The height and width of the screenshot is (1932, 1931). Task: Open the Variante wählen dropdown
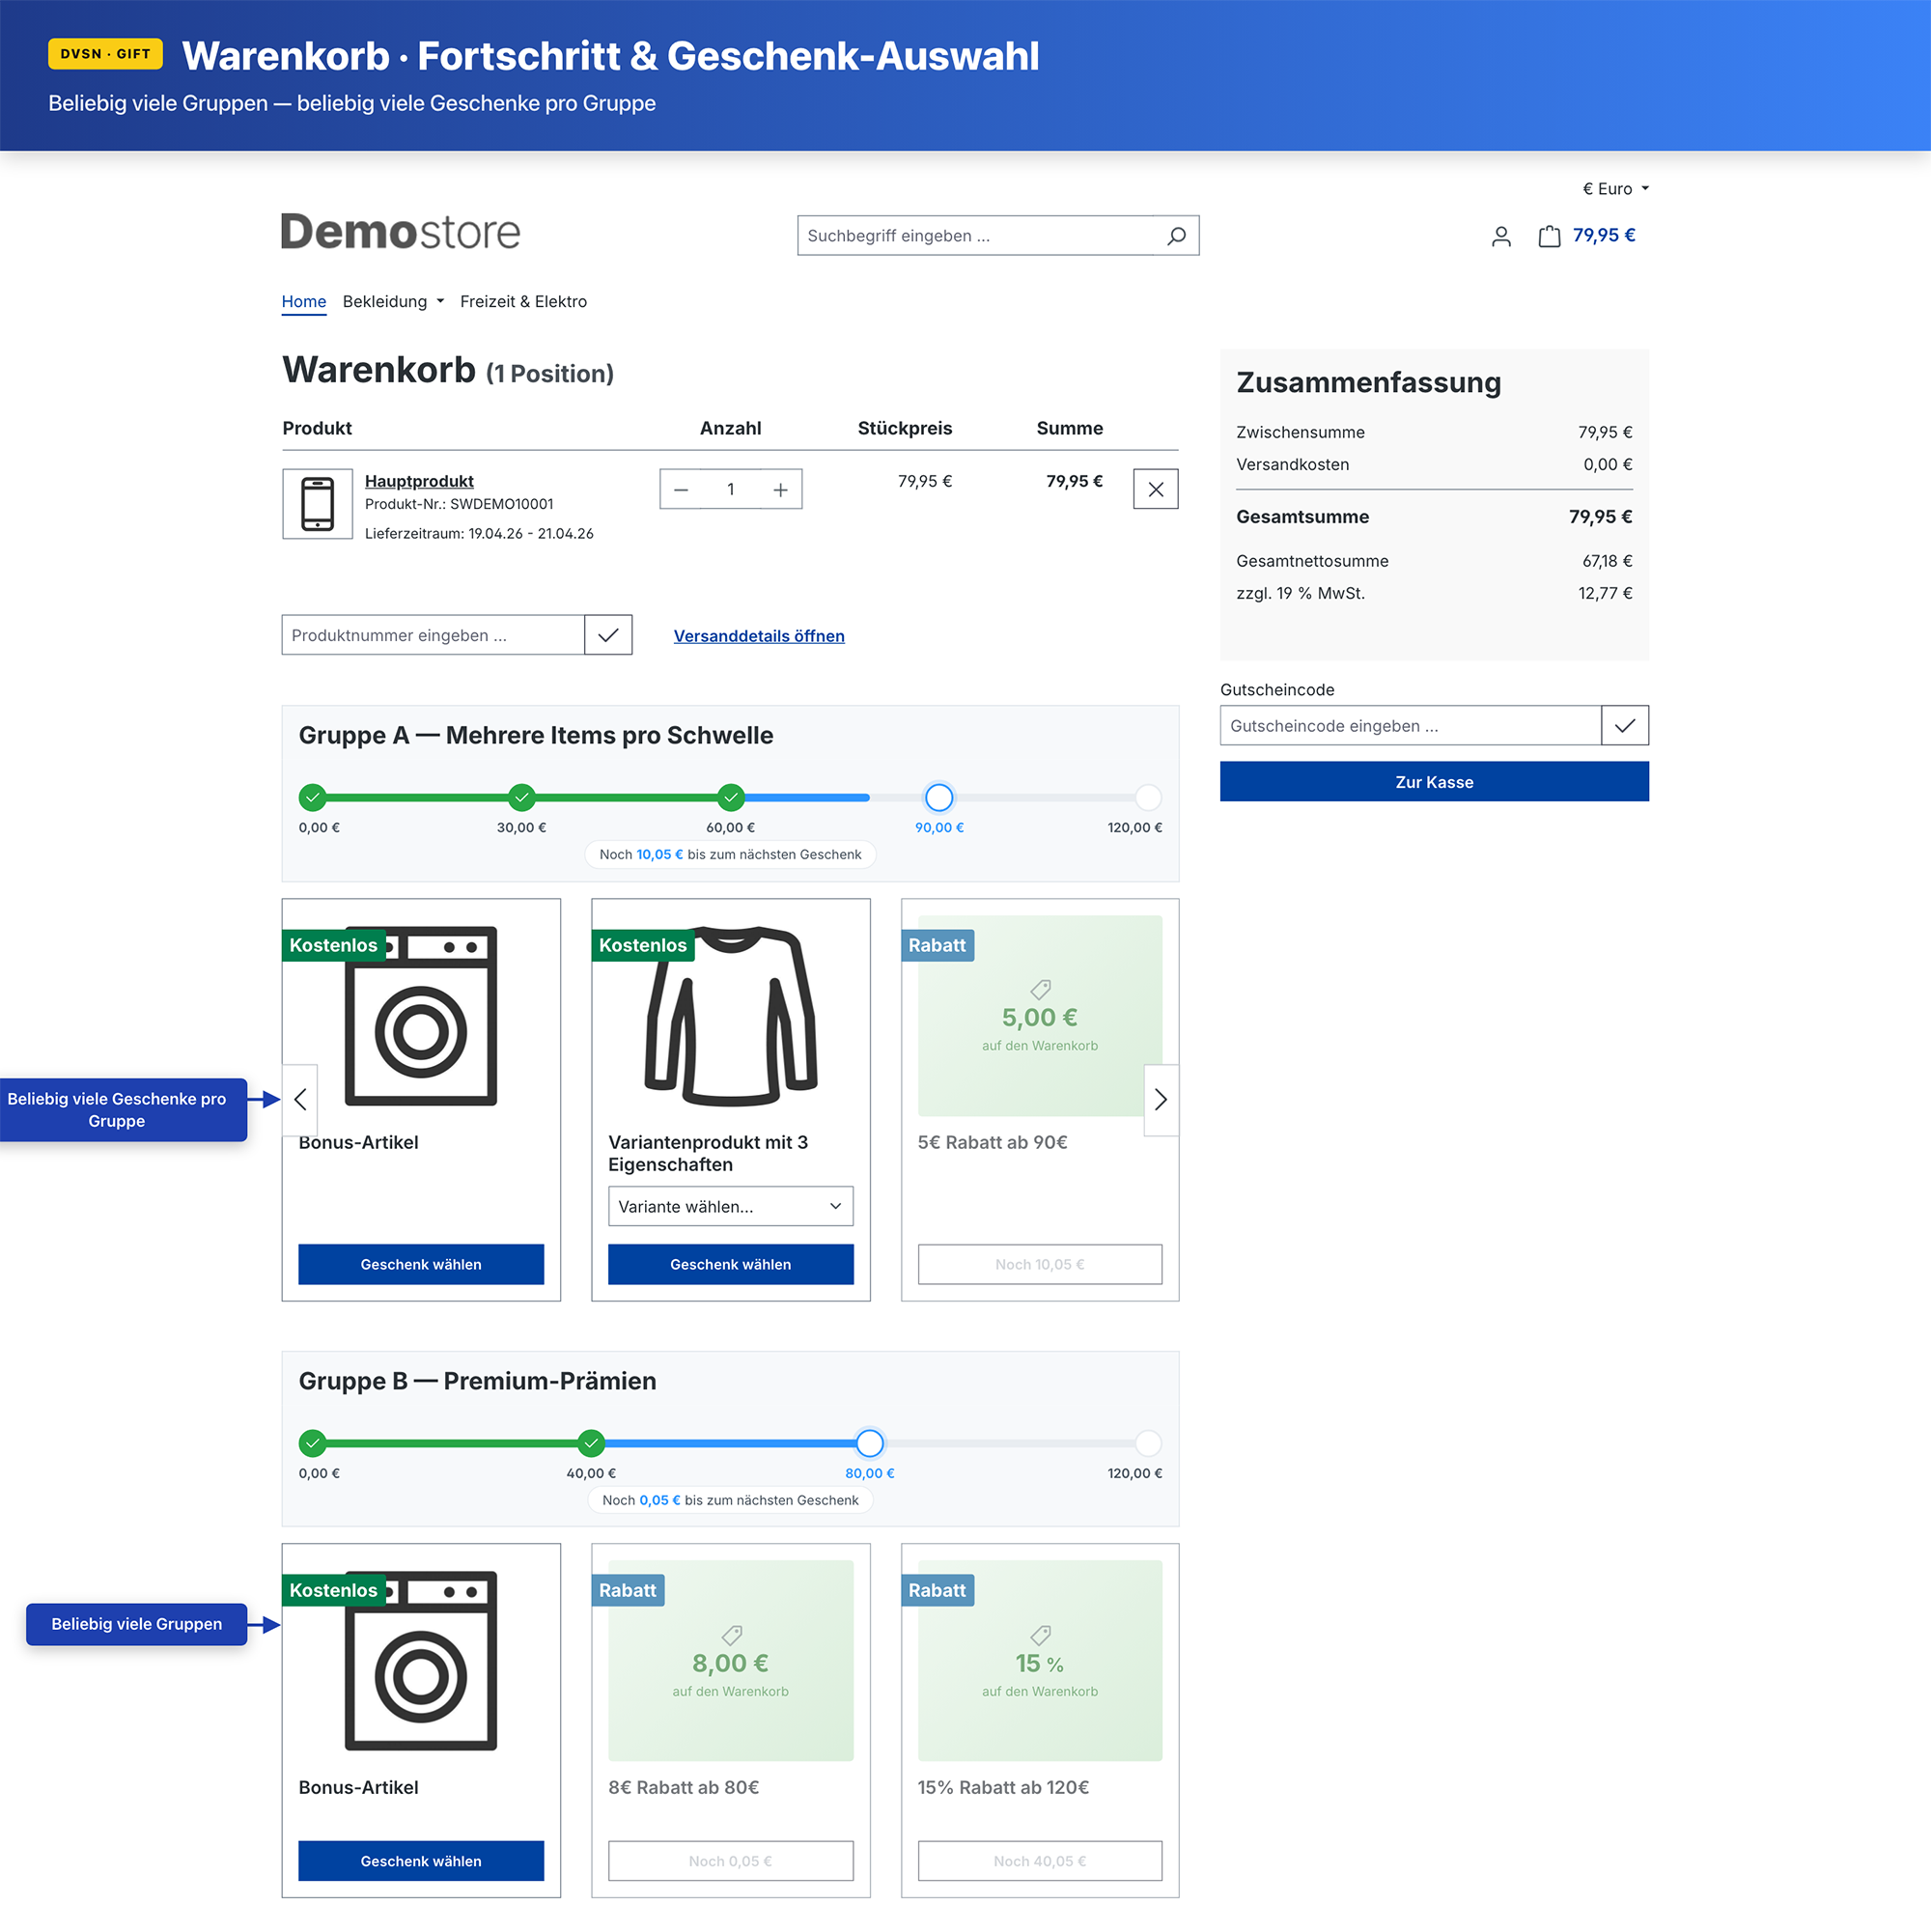pos(730,1206)
